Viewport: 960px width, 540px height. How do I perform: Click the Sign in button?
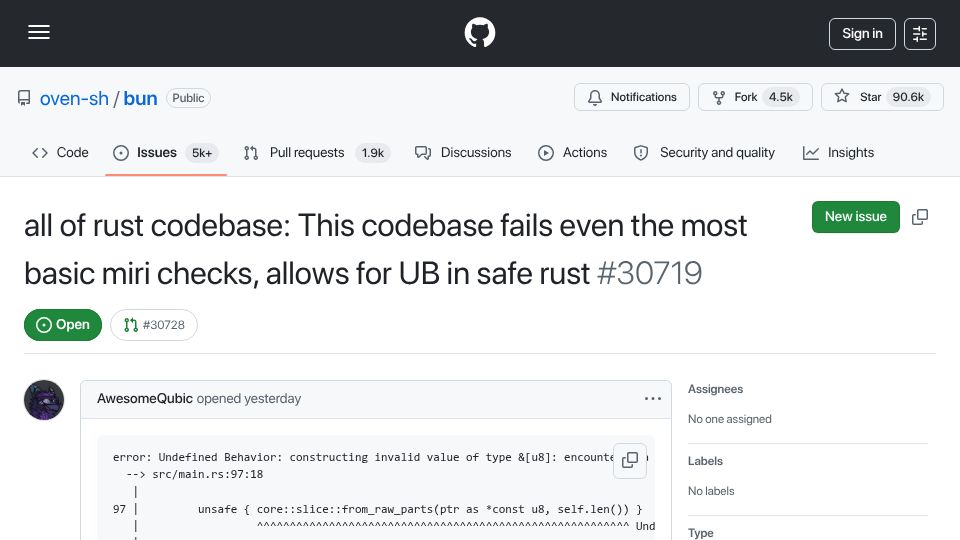tap(862, 34)
